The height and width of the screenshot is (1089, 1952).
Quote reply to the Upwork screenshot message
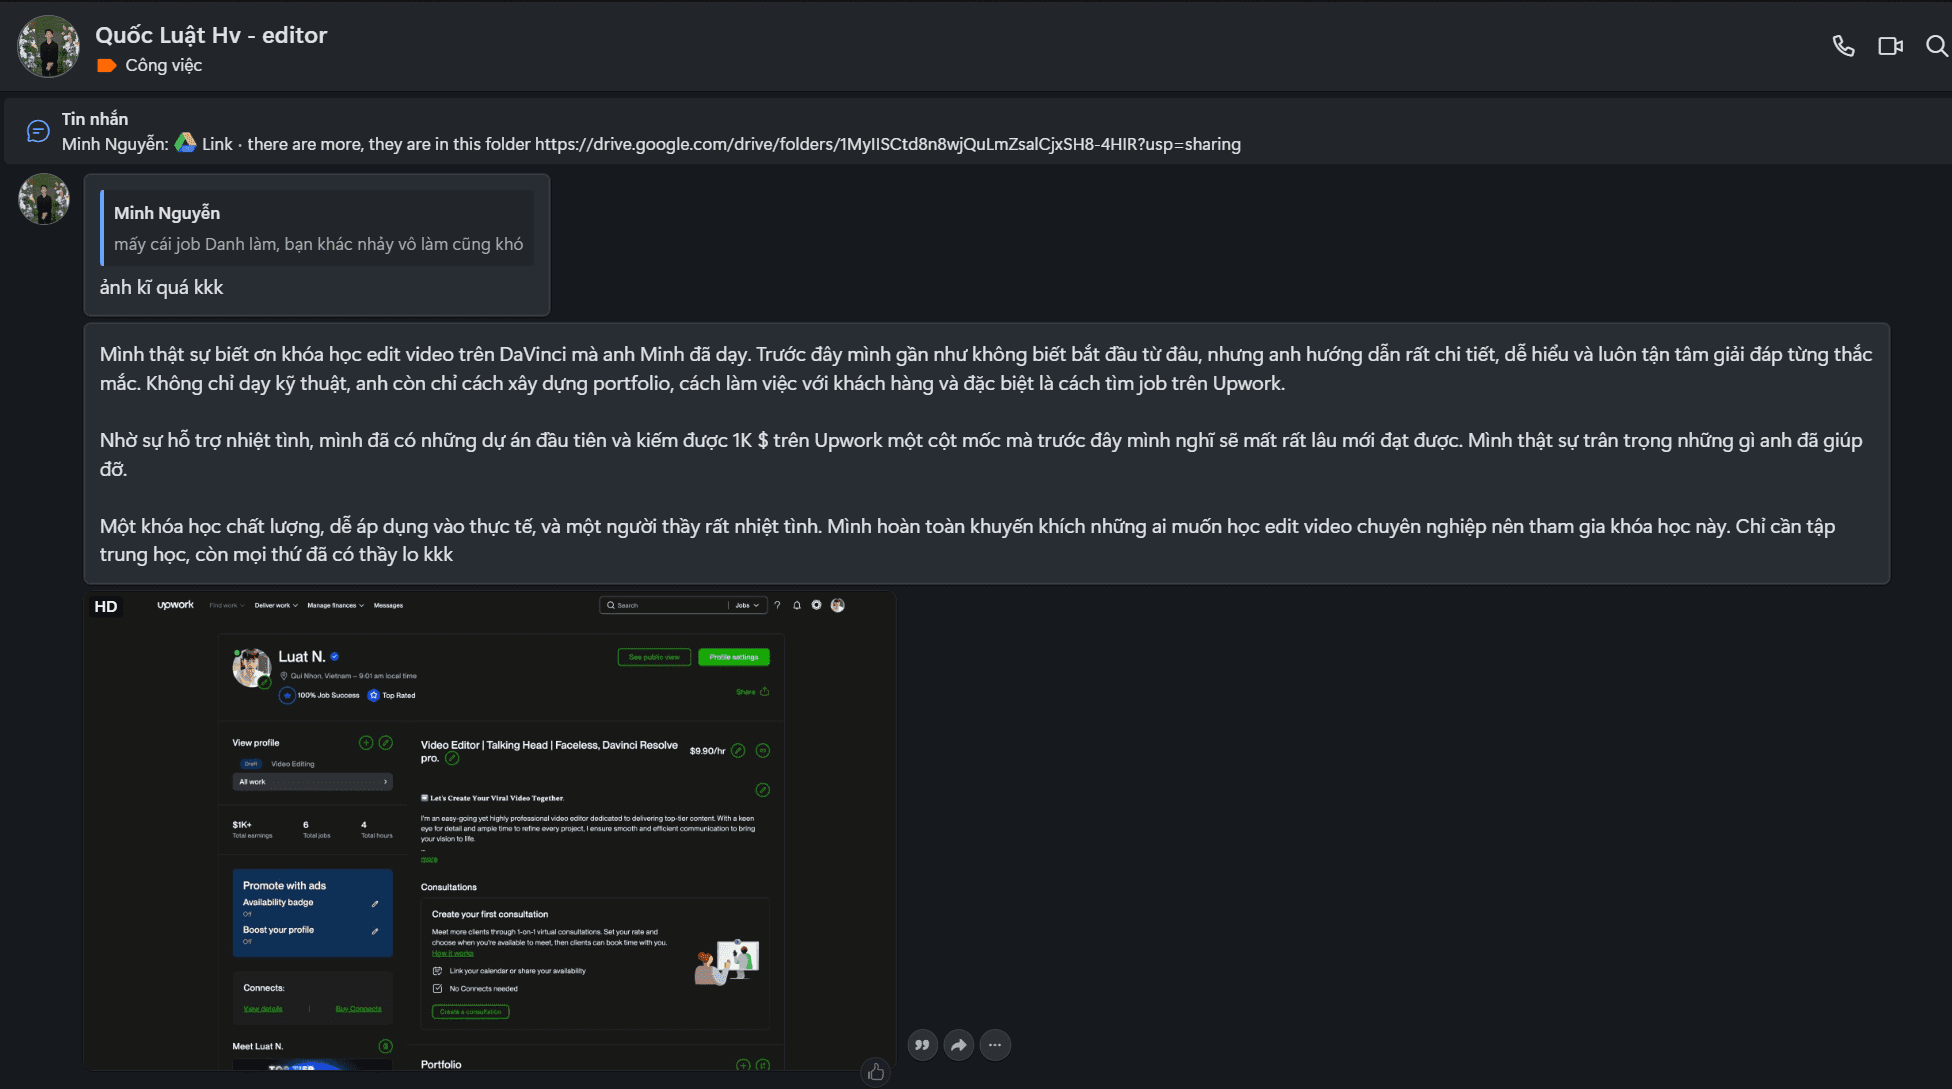[x=922, y=1045]
